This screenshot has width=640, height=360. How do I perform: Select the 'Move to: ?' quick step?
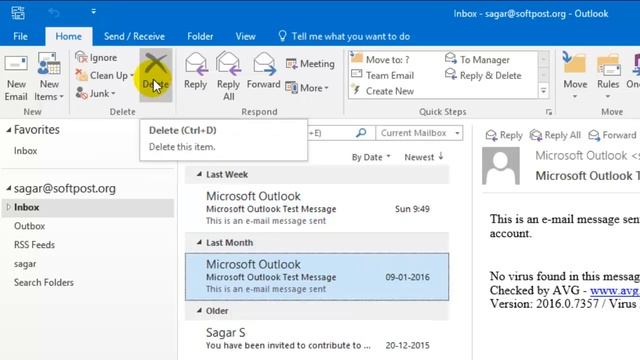[380, 60]
